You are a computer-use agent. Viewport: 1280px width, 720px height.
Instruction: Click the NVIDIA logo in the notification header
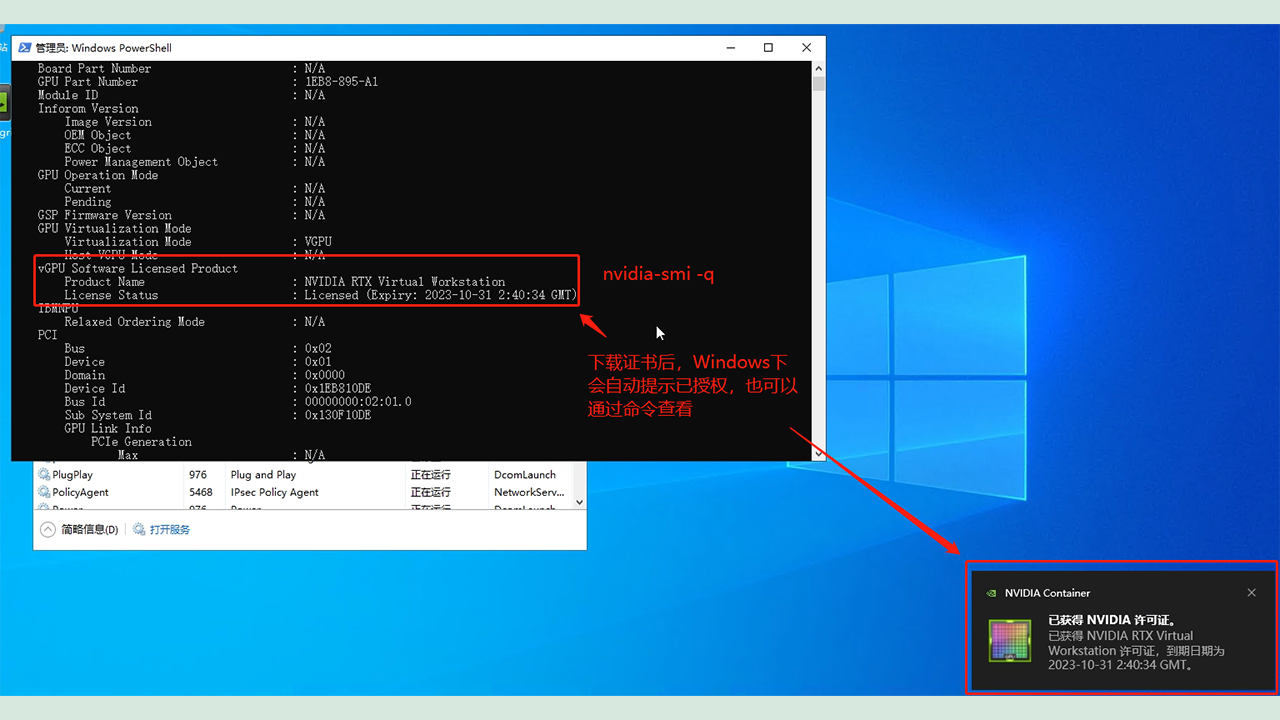tap(991, 593)
